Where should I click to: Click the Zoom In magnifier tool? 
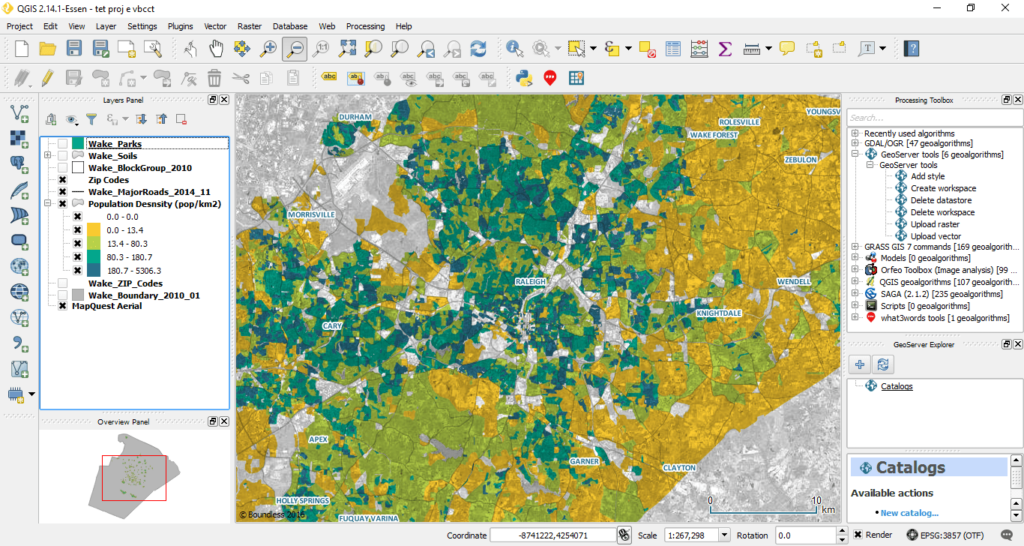tap(268, 48)
